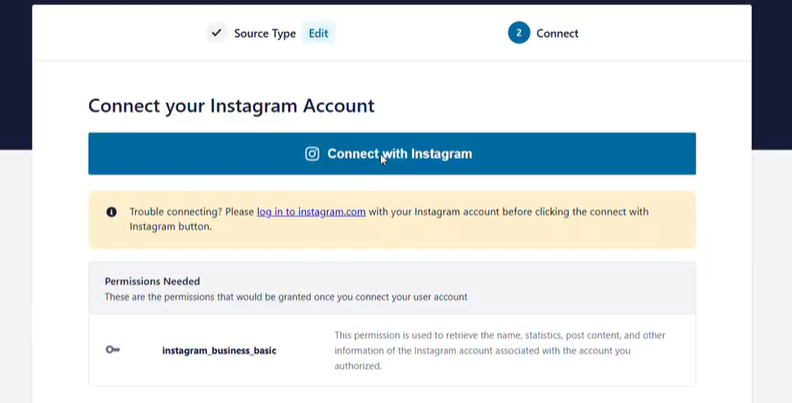
Task: Select the Source Type step label
Action: (x=265, y=33)
